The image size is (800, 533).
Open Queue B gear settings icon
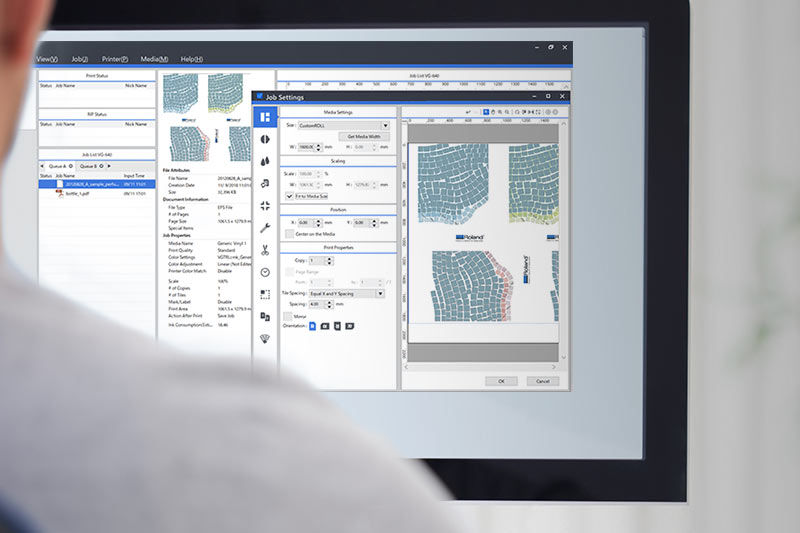102,166
